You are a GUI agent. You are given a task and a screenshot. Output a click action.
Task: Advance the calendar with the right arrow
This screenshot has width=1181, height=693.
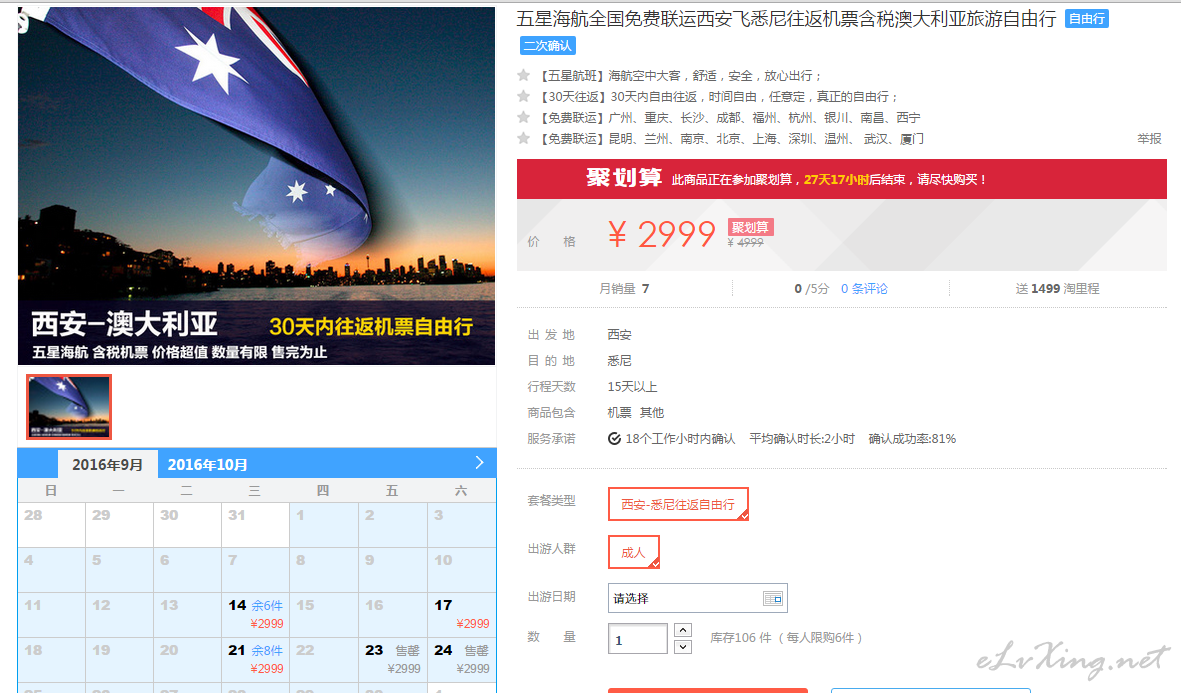[479, 463]
